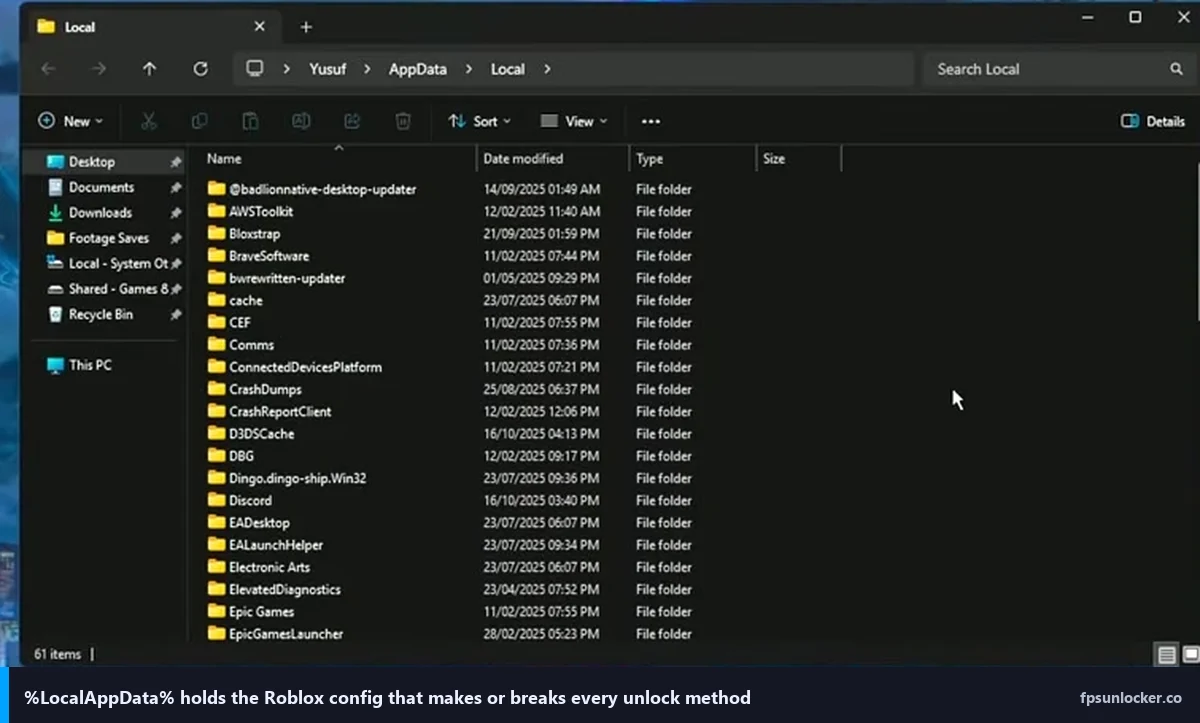This screenshot has width=1200, height=723.
Task: Expand chevron after AppData in address bar
Action: (469, 69)
